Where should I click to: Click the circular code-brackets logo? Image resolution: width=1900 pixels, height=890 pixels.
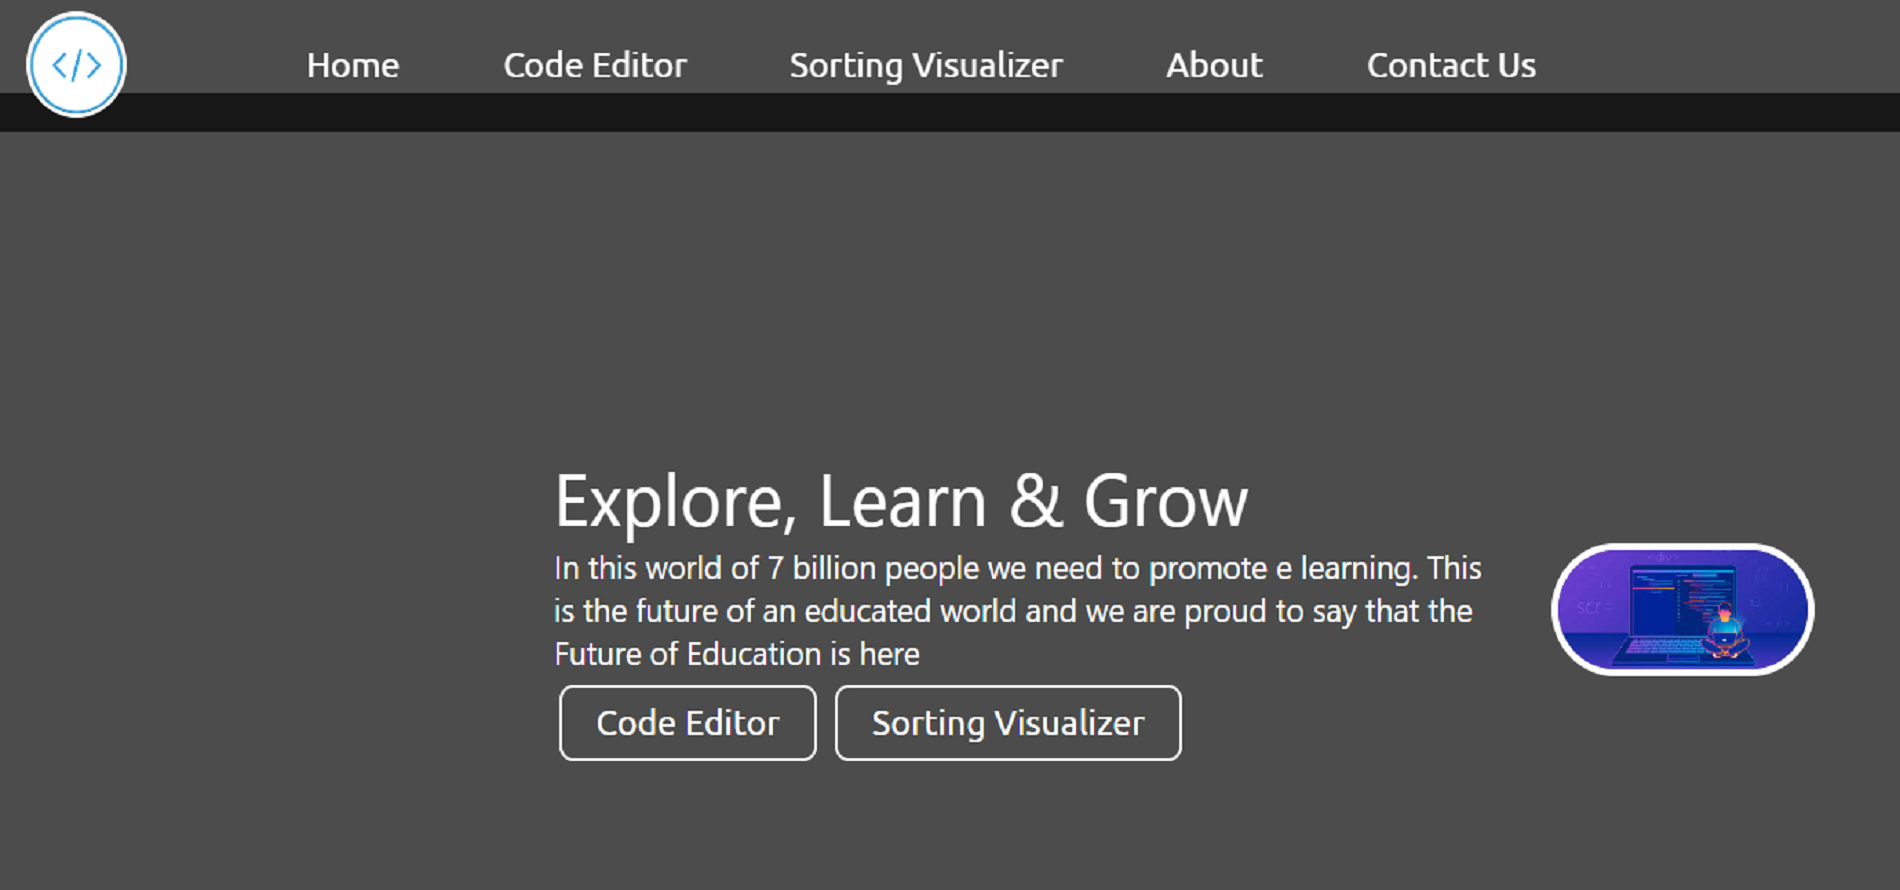pyautogui.click(x=76, y=65)
